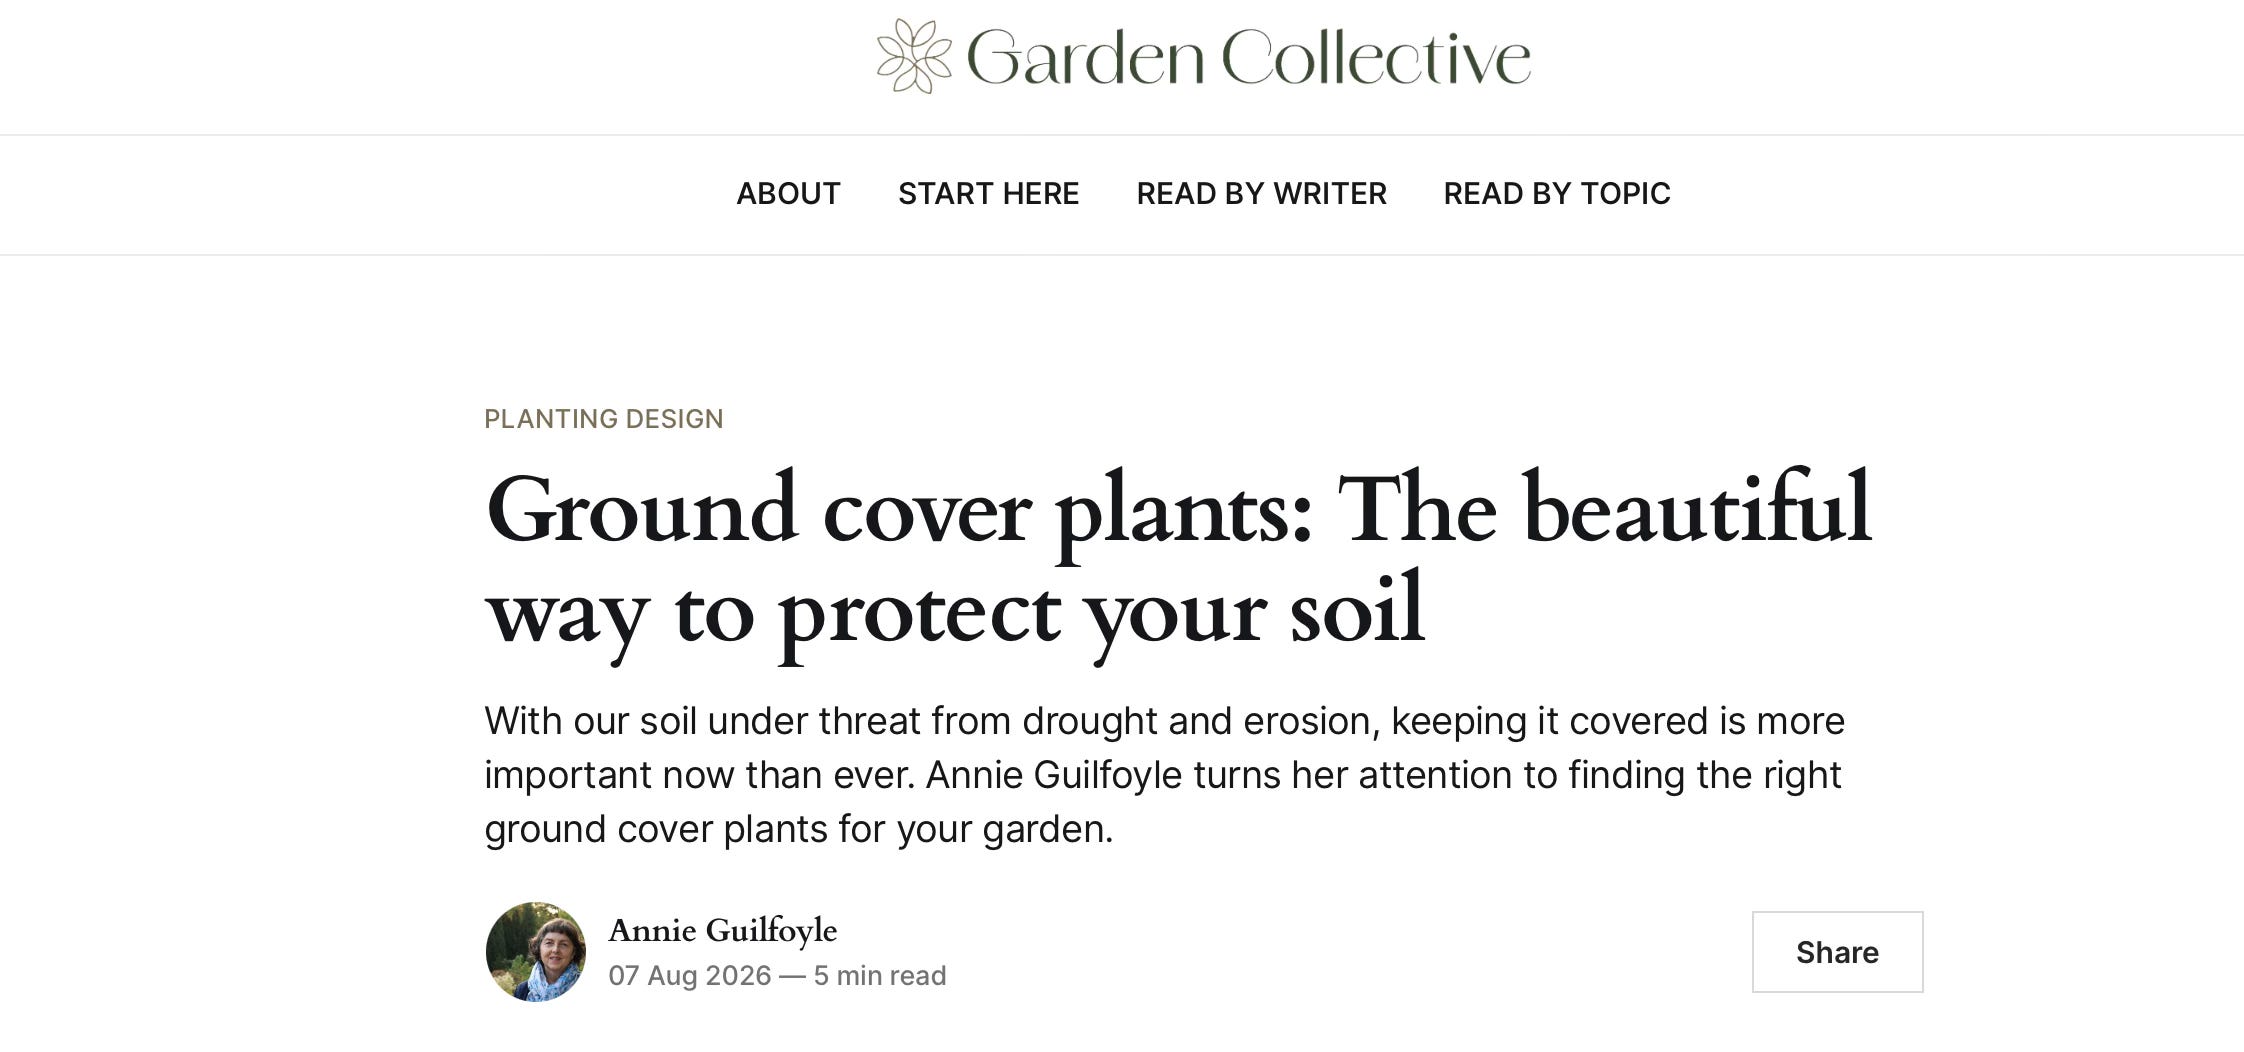The width and height of the screenshot is (2244, 1052).
Task: Open the Annie Guilfoyle avatar photo
Action: 536,952
